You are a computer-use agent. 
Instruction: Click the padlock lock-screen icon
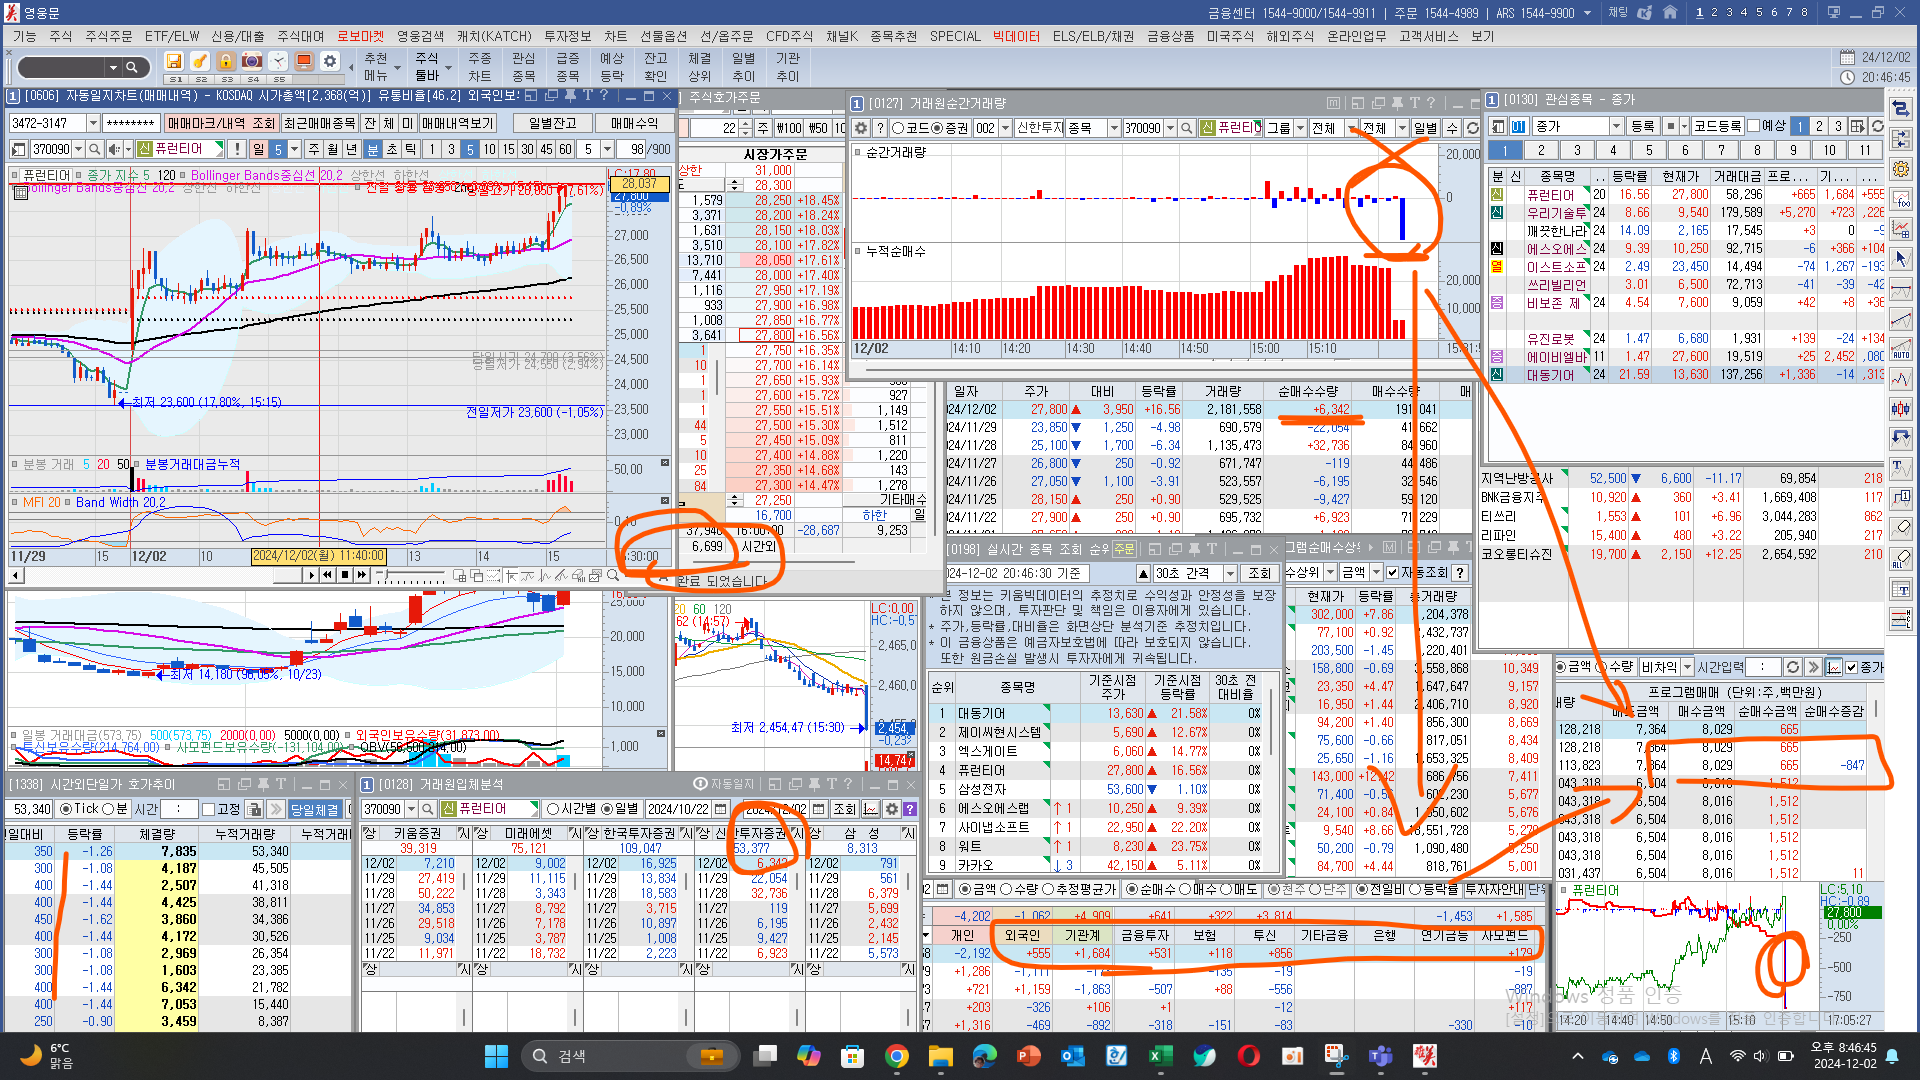click(226, 61)
